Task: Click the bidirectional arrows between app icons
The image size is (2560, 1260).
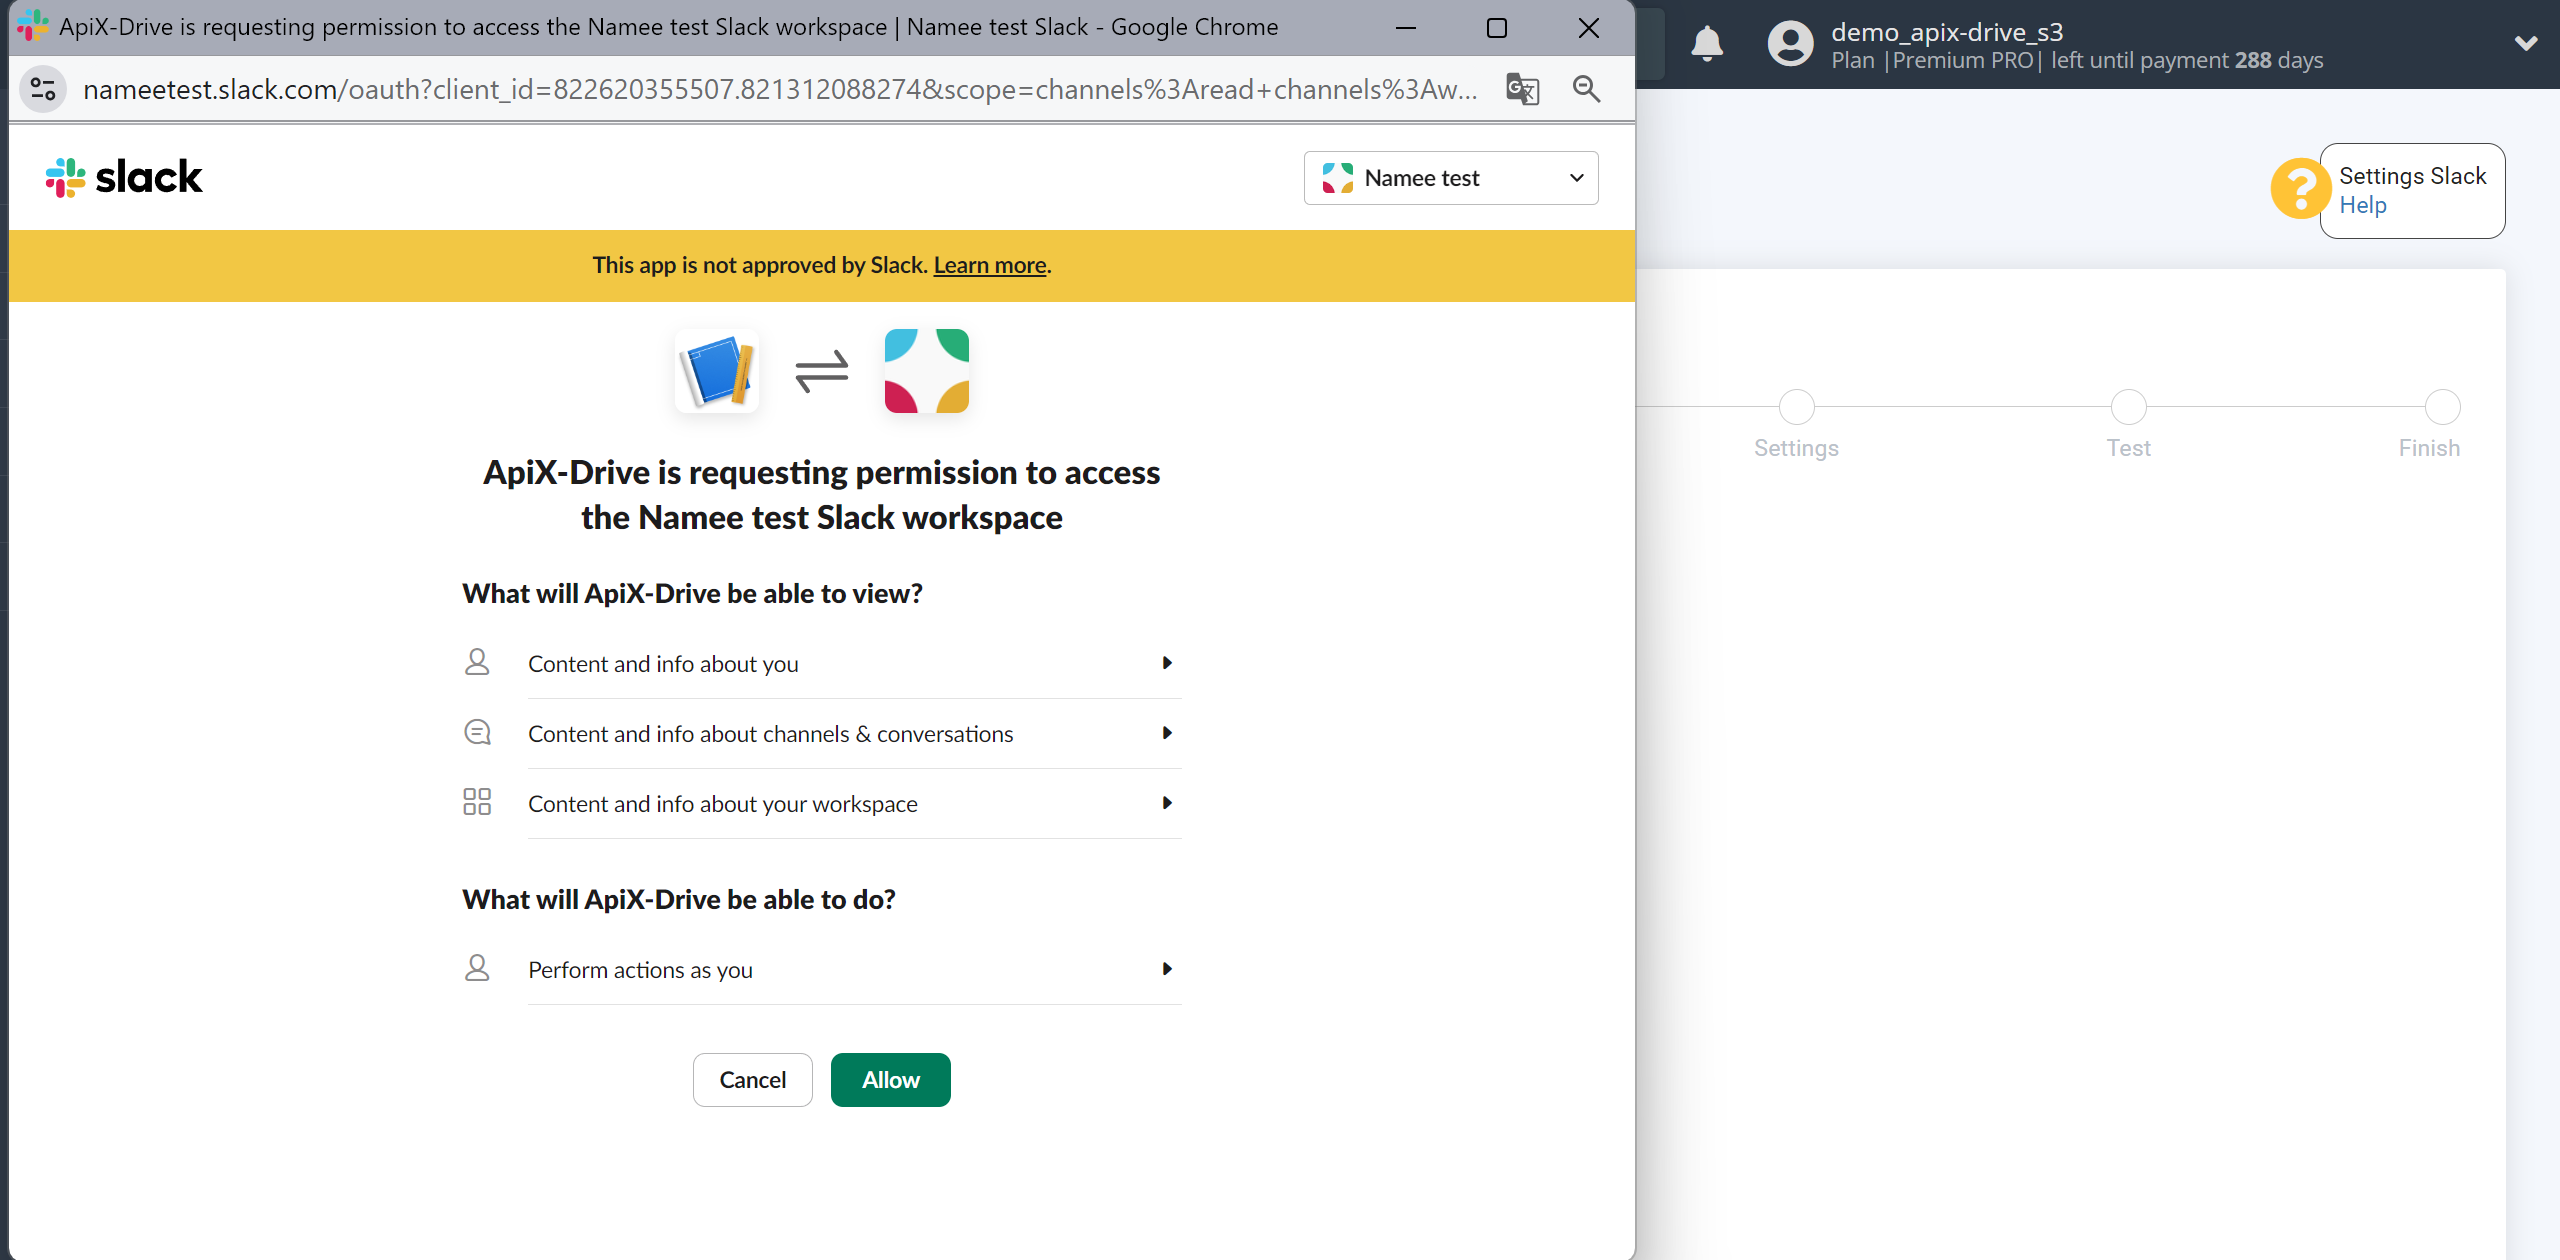Action: click(x=822, y=371)
